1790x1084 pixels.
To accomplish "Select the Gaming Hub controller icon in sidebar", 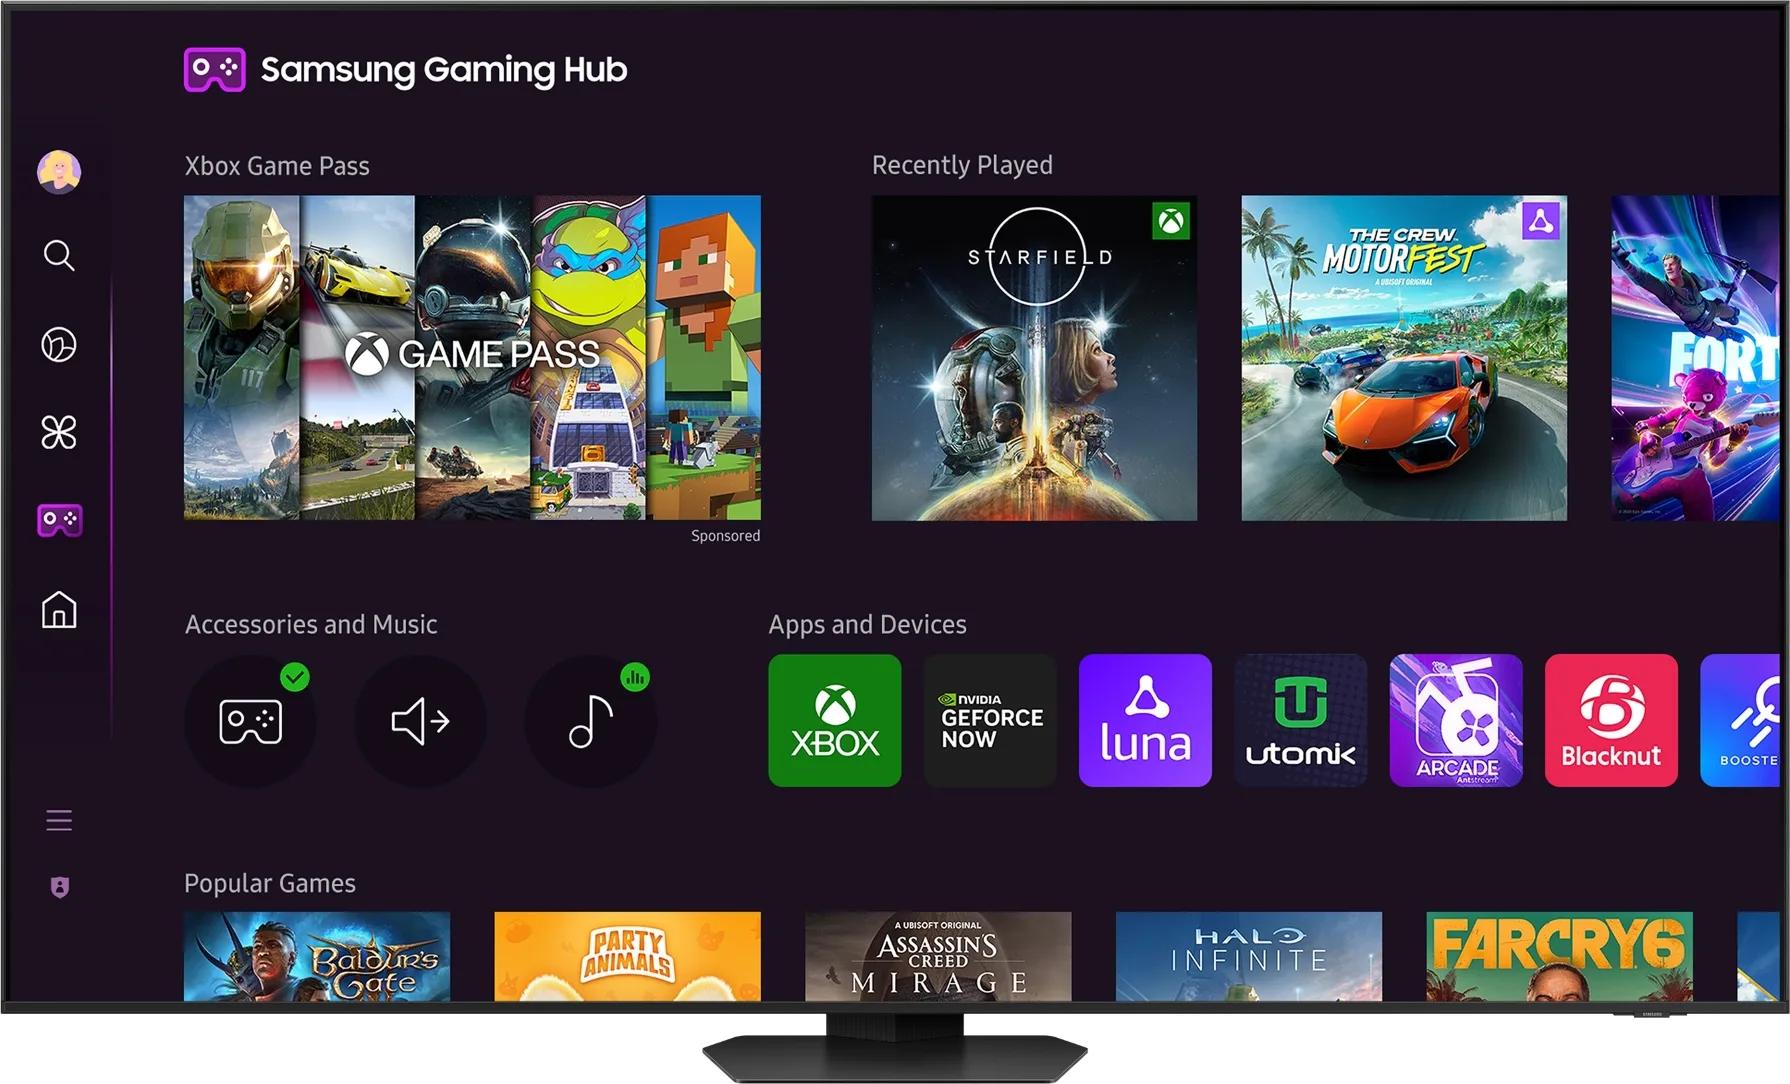I will click(x=60, y=520).
